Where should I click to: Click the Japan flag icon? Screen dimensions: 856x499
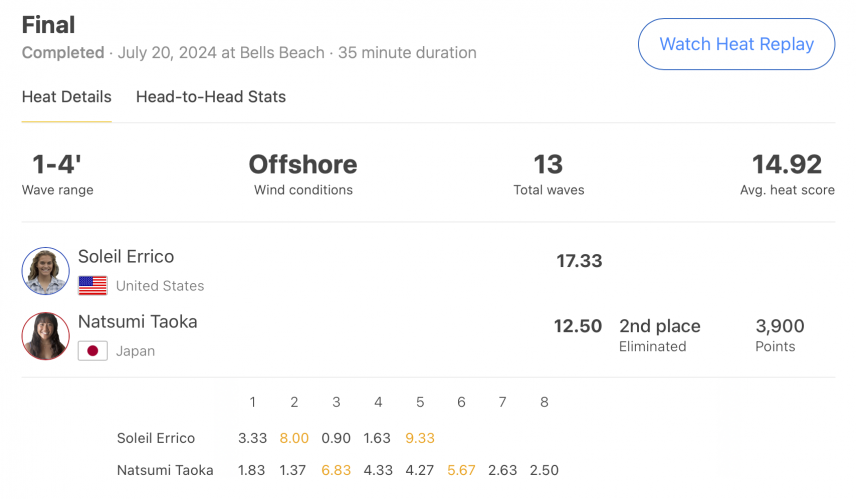click(93, 351)
